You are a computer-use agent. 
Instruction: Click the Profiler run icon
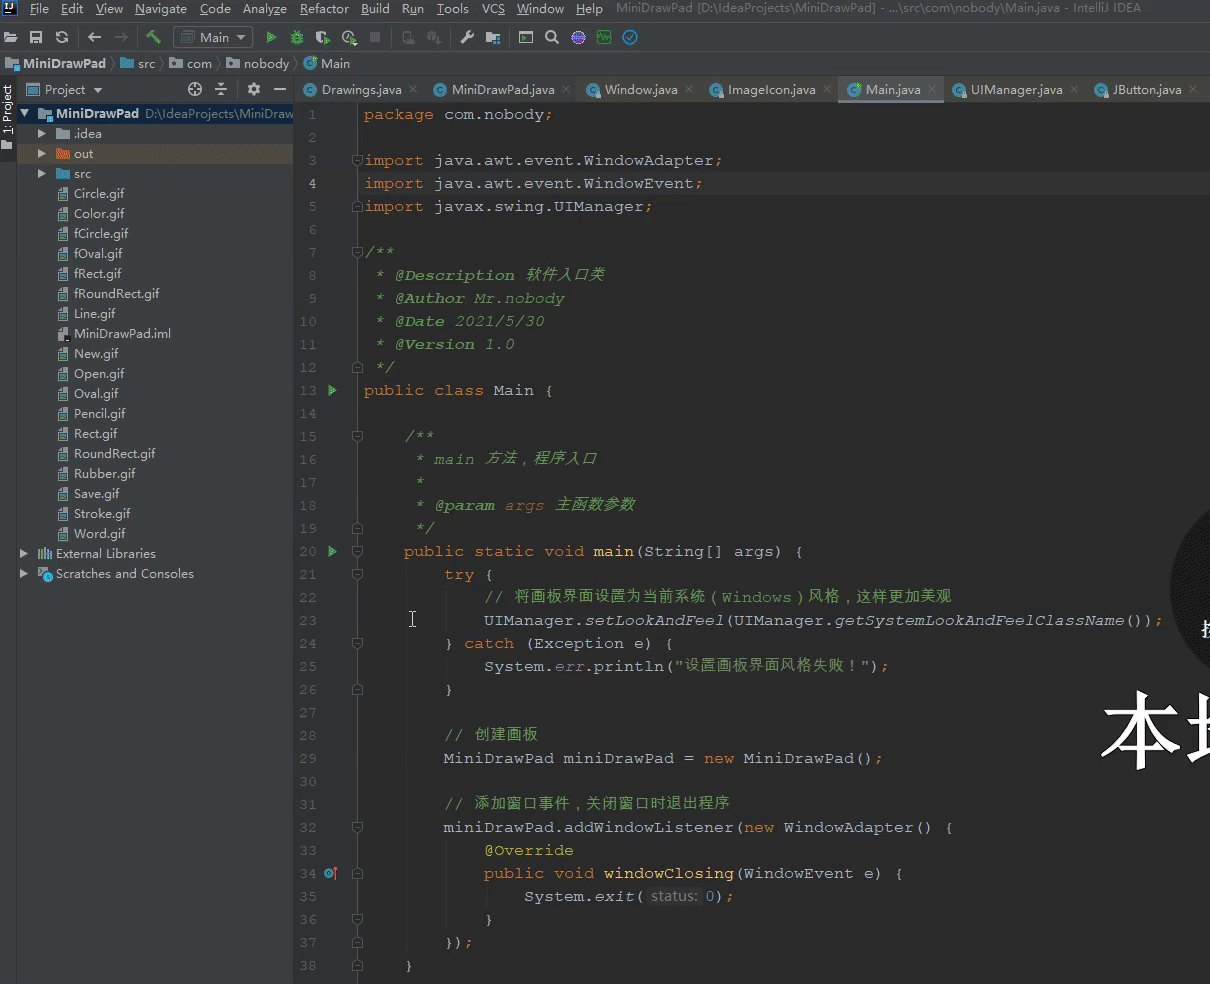(349, 37)
